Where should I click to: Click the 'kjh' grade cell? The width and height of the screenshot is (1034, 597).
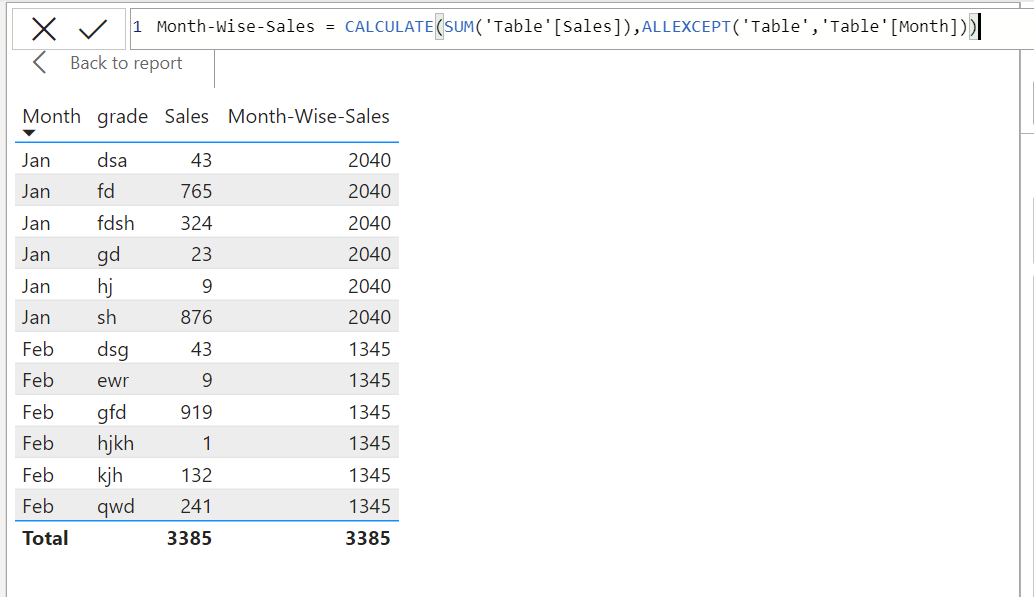pos(109,476)
